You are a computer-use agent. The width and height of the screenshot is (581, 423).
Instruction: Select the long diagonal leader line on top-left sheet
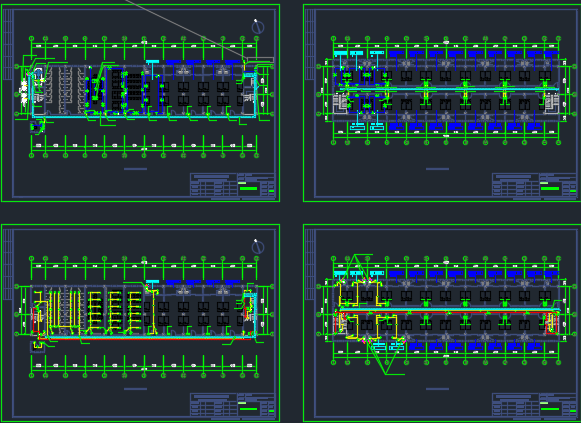coord(185,30)
